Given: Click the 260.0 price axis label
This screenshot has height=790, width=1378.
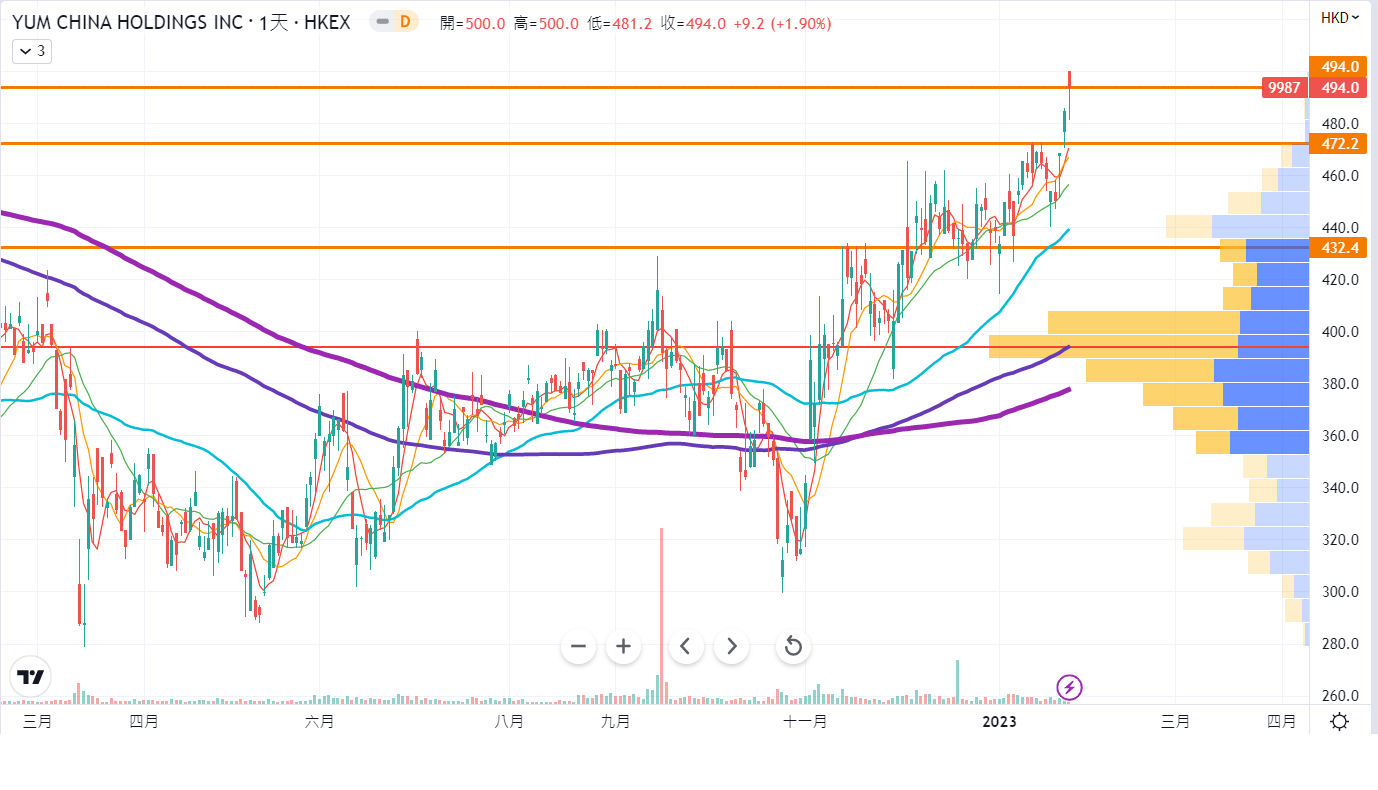Looking at the screenshot, I should click(x=1340, y=696).
